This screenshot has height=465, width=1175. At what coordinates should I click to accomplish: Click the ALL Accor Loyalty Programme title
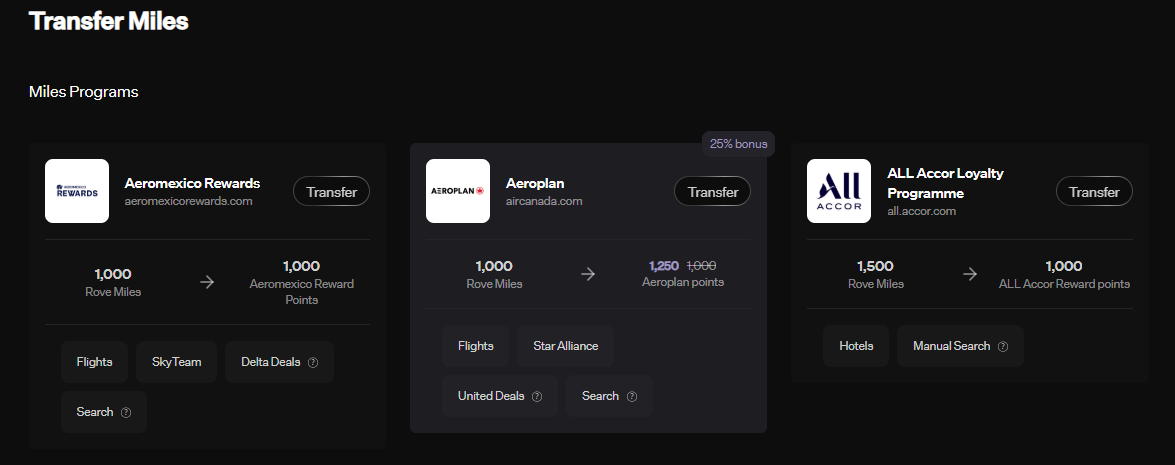945,183
